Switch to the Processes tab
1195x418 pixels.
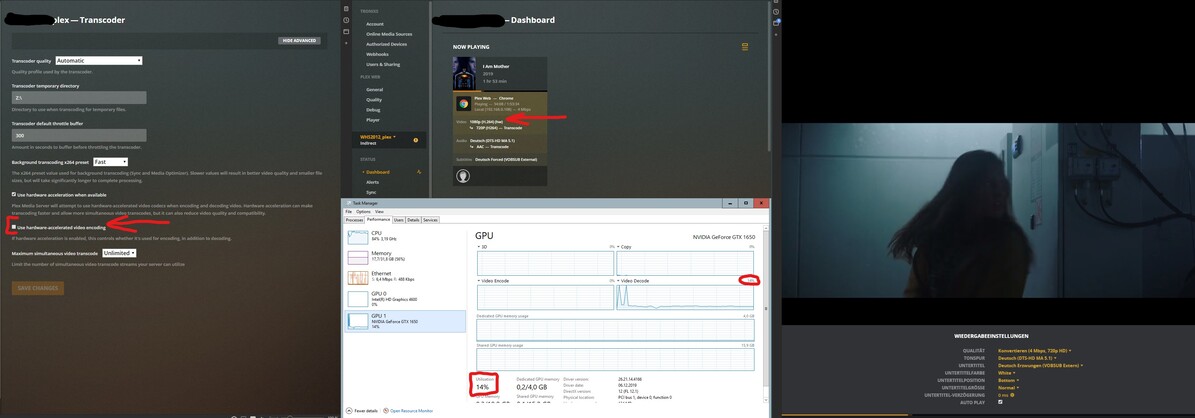pyautogui.click(x=354, y=220)
